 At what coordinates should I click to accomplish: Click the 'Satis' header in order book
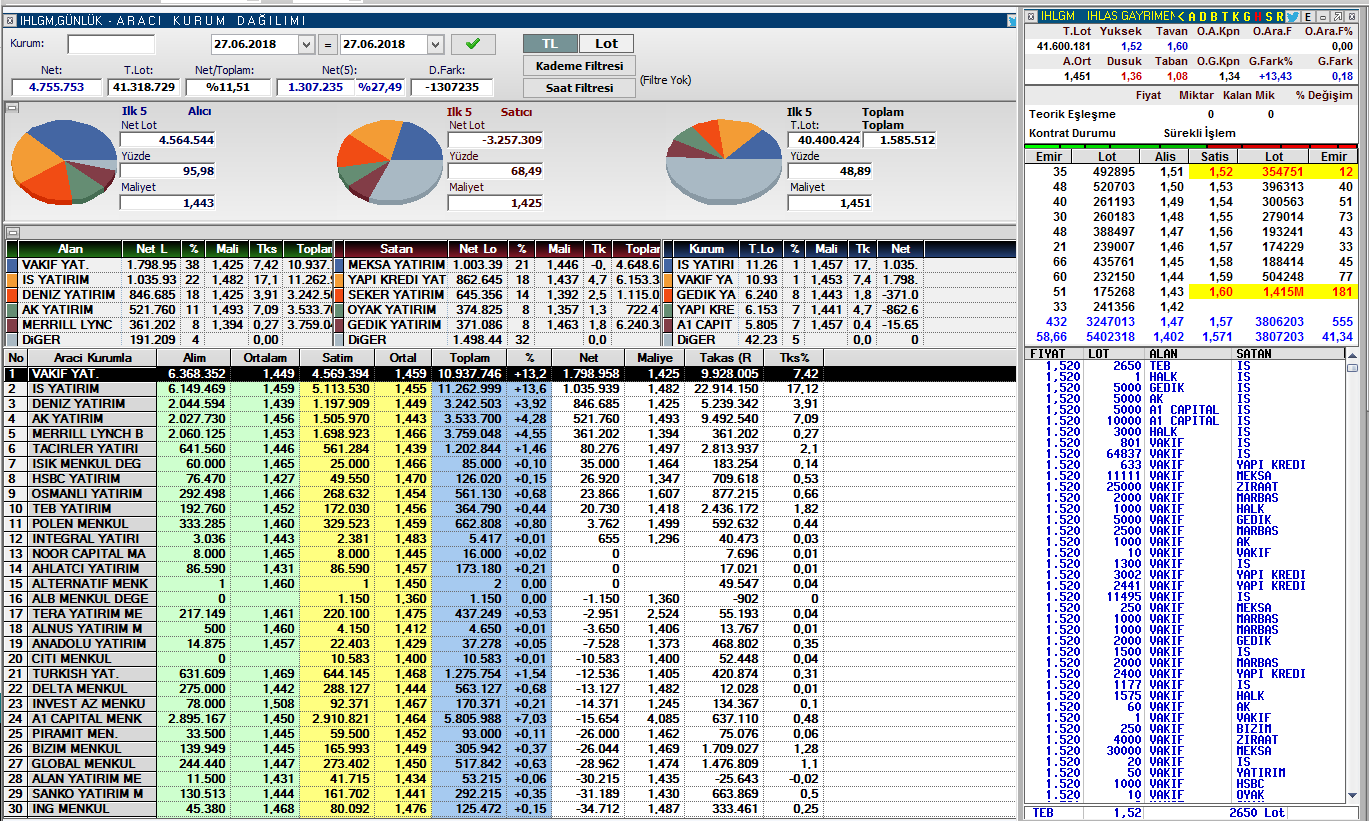[1213, 156]
